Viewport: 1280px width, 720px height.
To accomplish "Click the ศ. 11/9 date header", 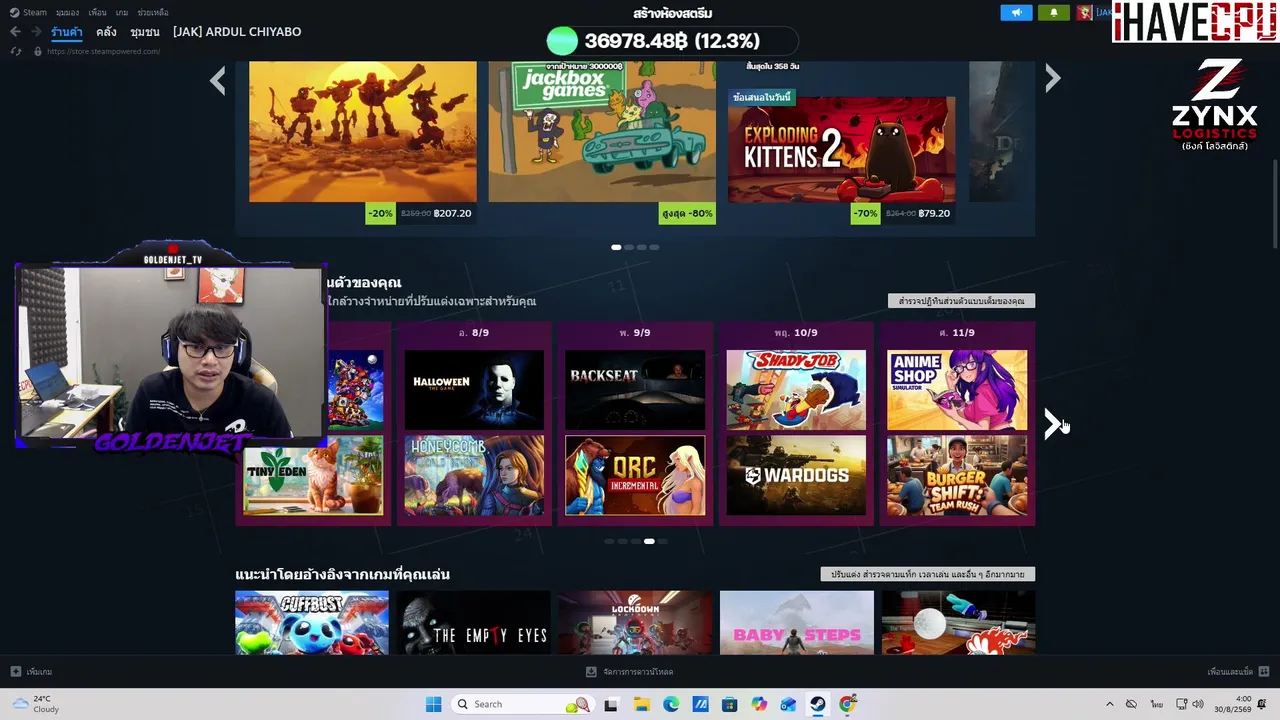I will (957, 332).
